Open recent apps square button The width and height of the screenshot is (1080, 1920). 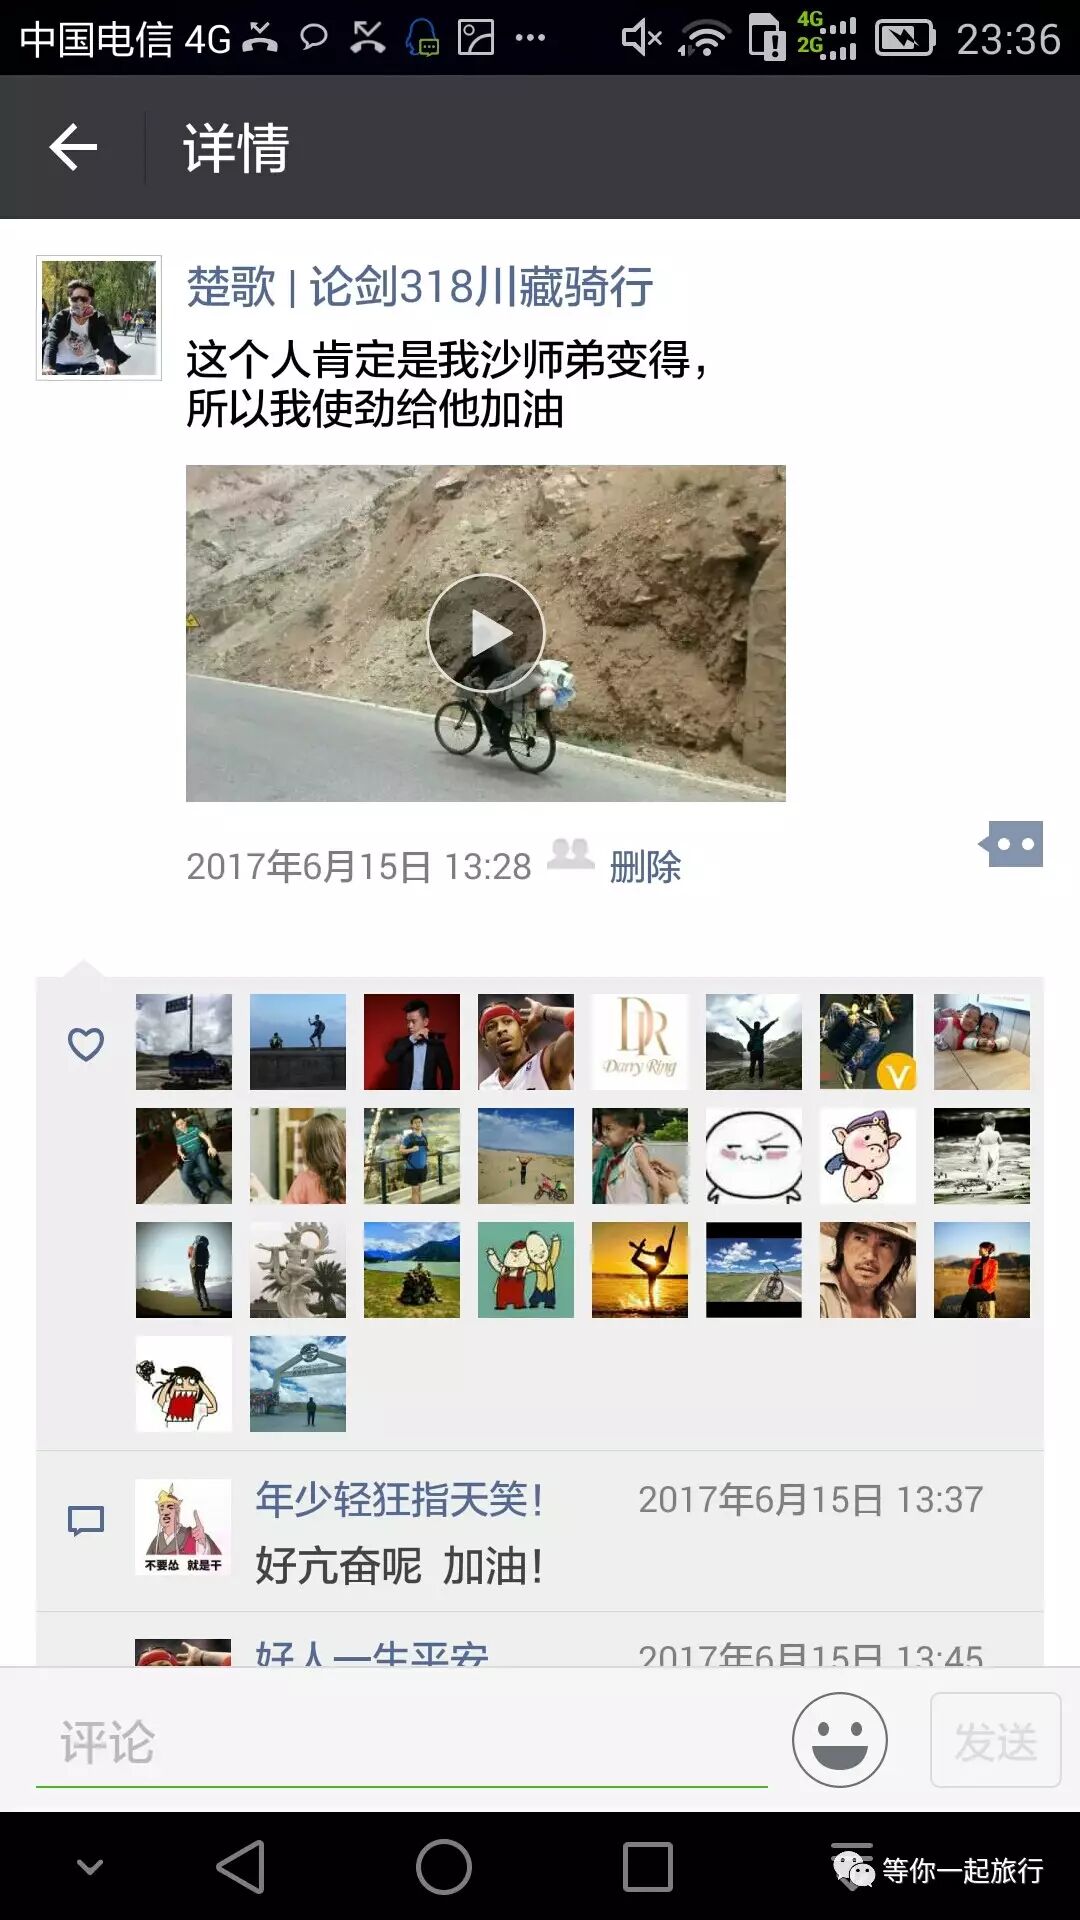pos(648,1867)
